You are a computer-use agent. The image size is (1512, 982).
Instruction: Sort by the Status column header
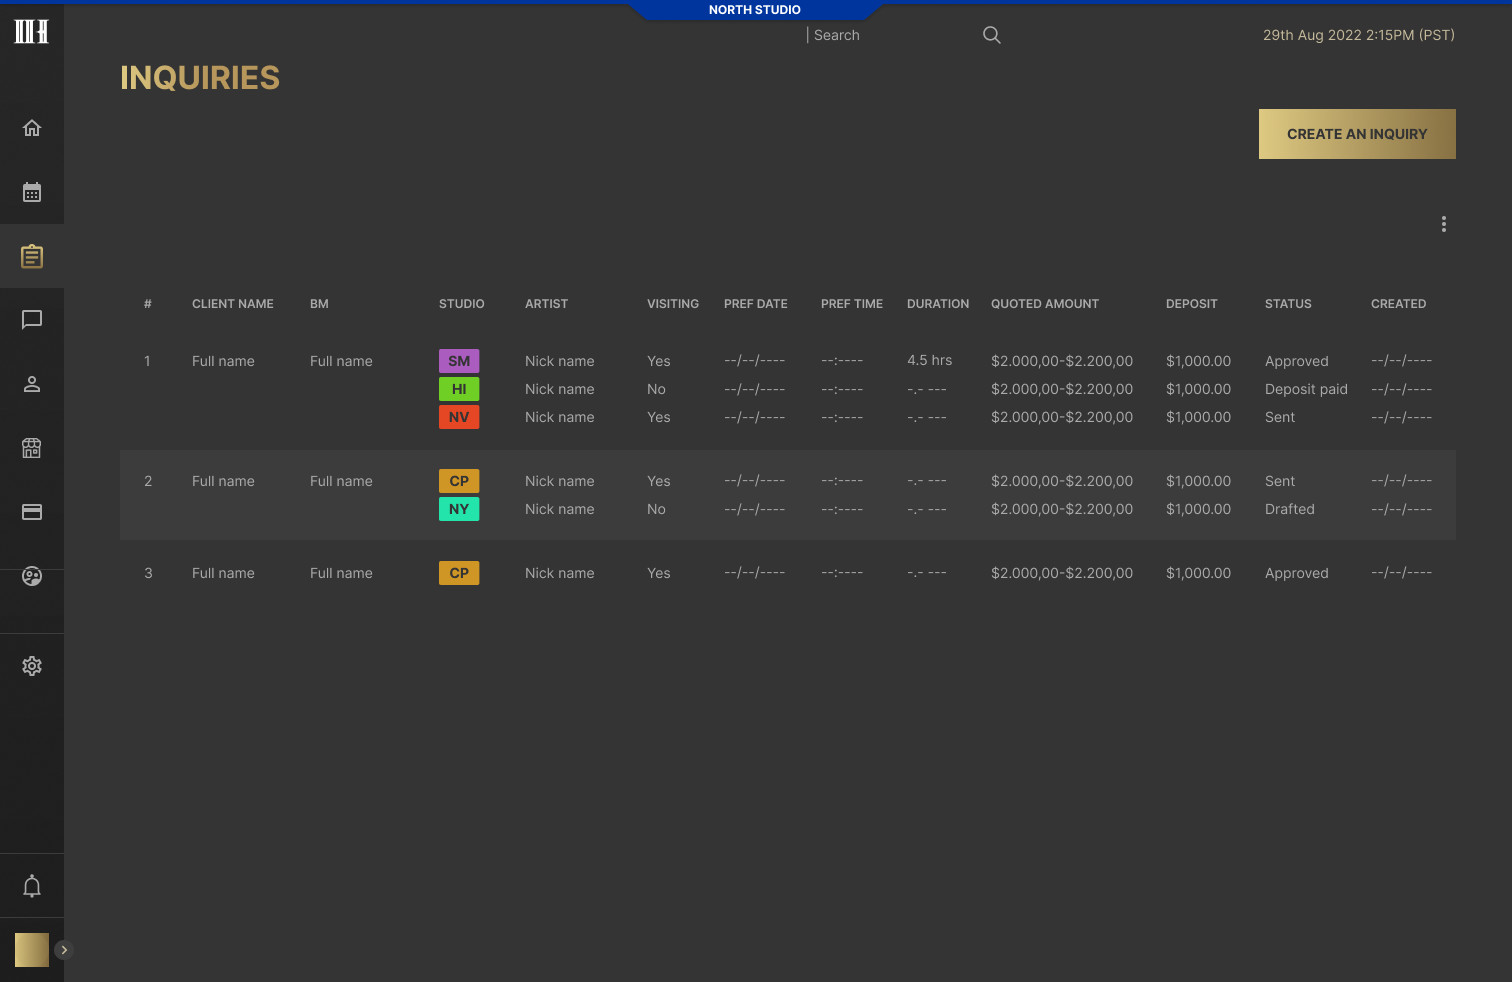1288,304
